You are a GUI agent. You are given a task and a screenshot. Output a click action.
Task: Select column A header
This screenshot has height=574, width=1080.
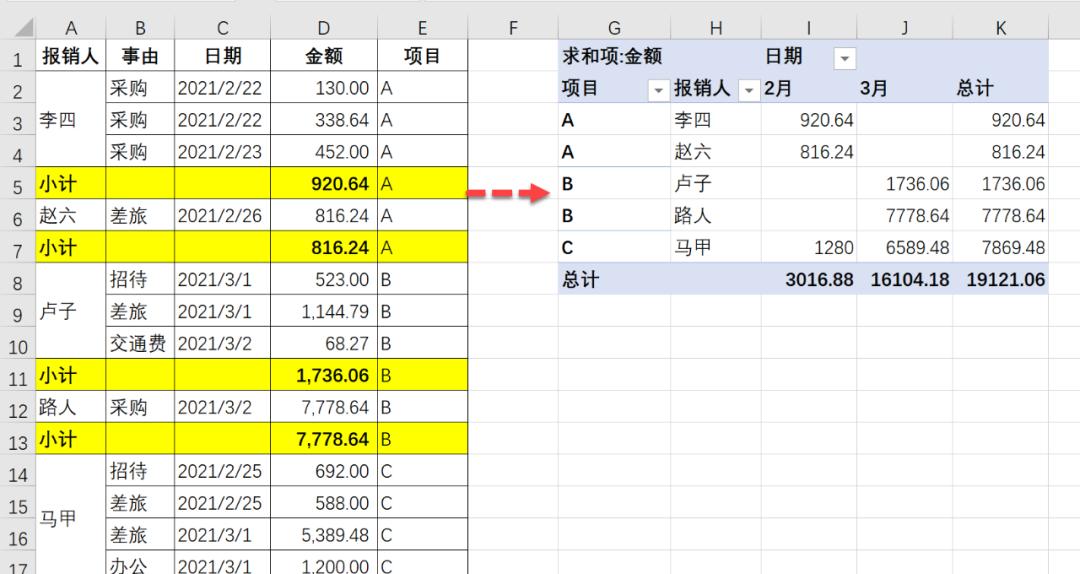tap(71, 28)
